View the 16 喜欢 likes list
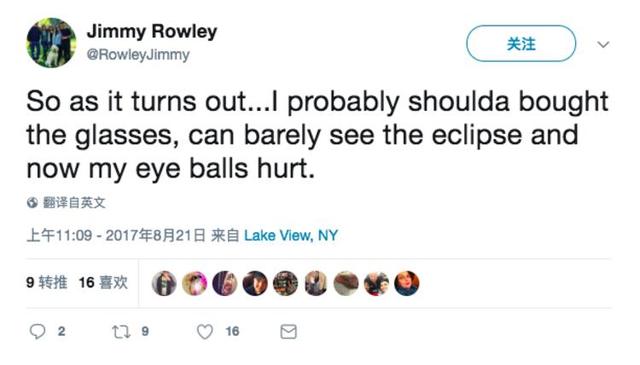The image size is (640, 365). 103,283
